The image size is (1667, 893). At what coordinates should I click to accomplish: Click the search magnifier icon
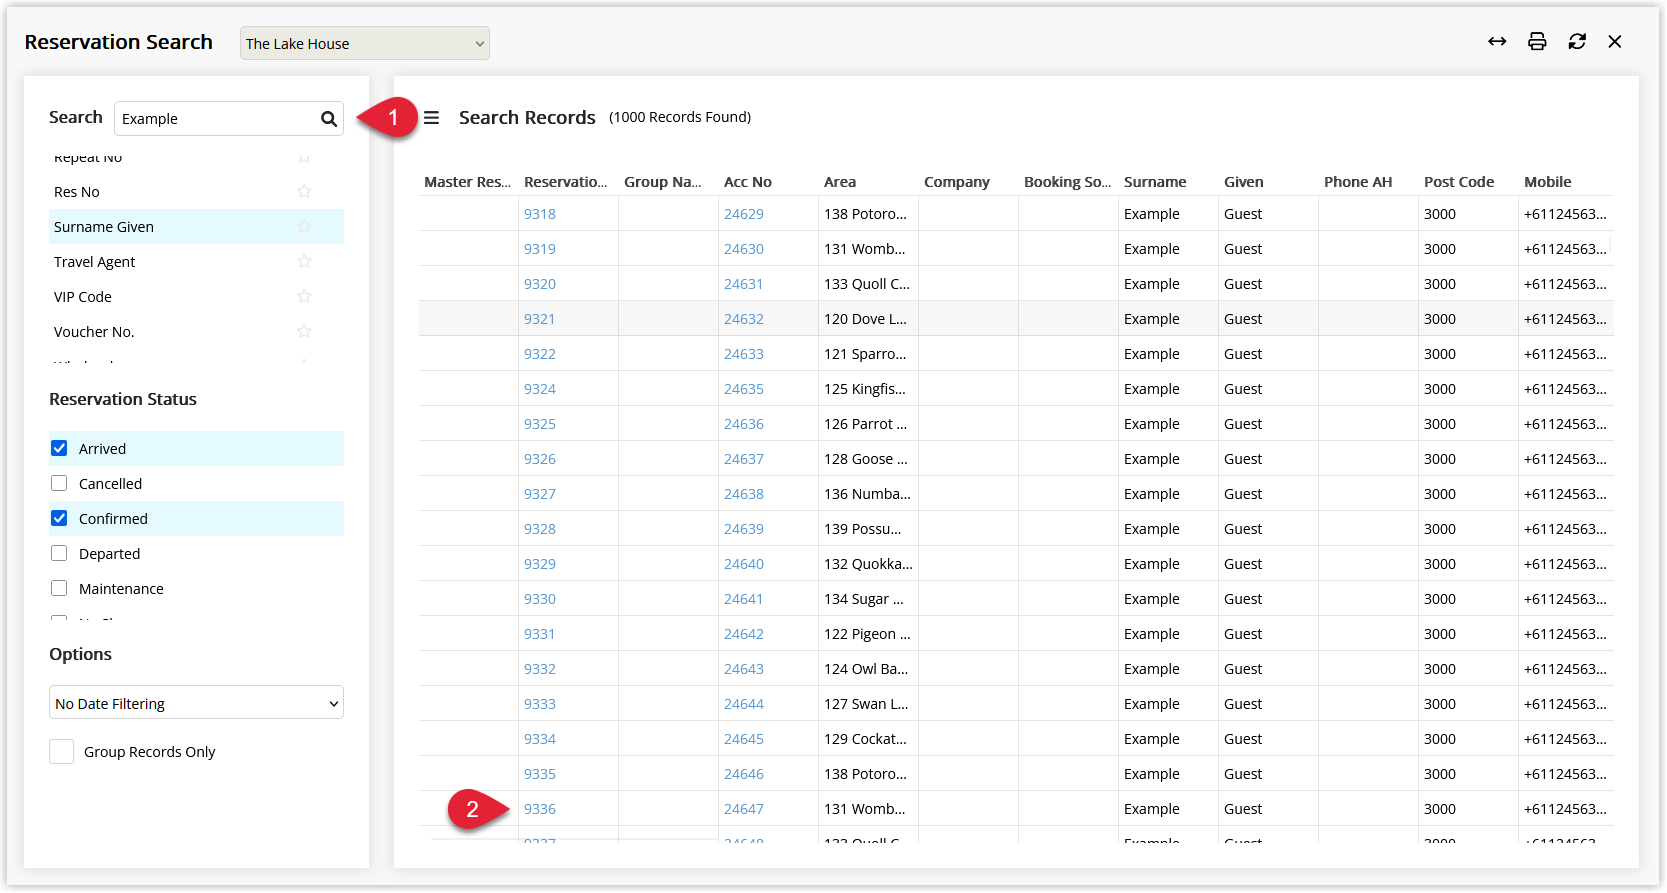pos(328,119)
